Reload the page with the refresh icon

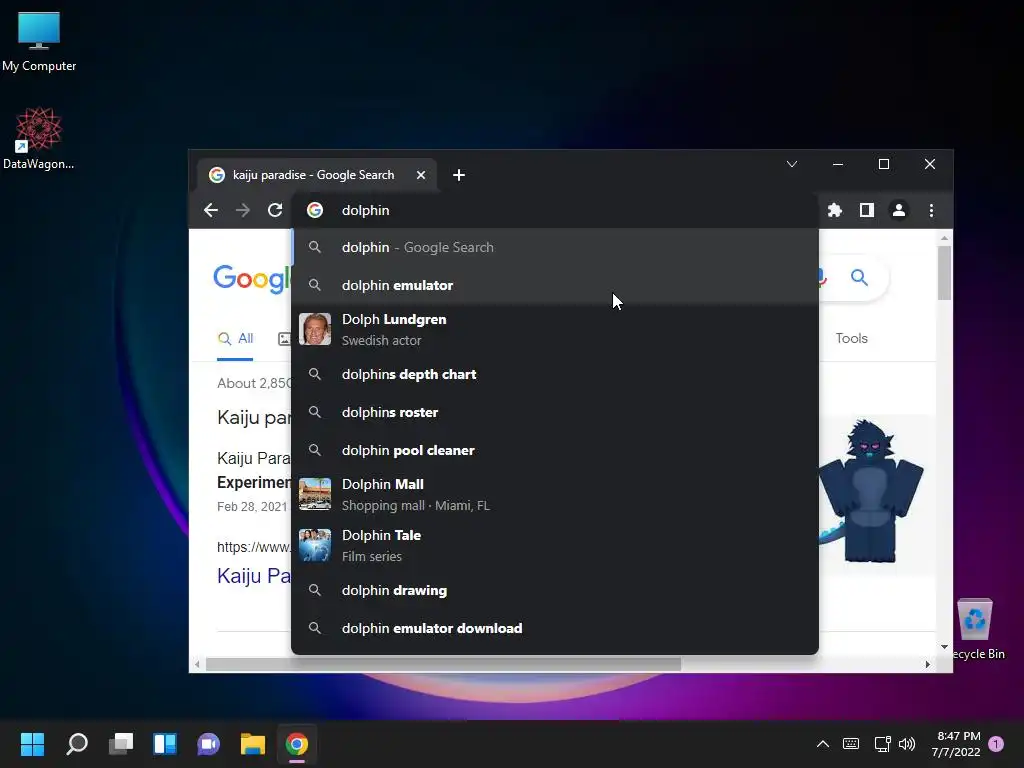pos(275,210)
